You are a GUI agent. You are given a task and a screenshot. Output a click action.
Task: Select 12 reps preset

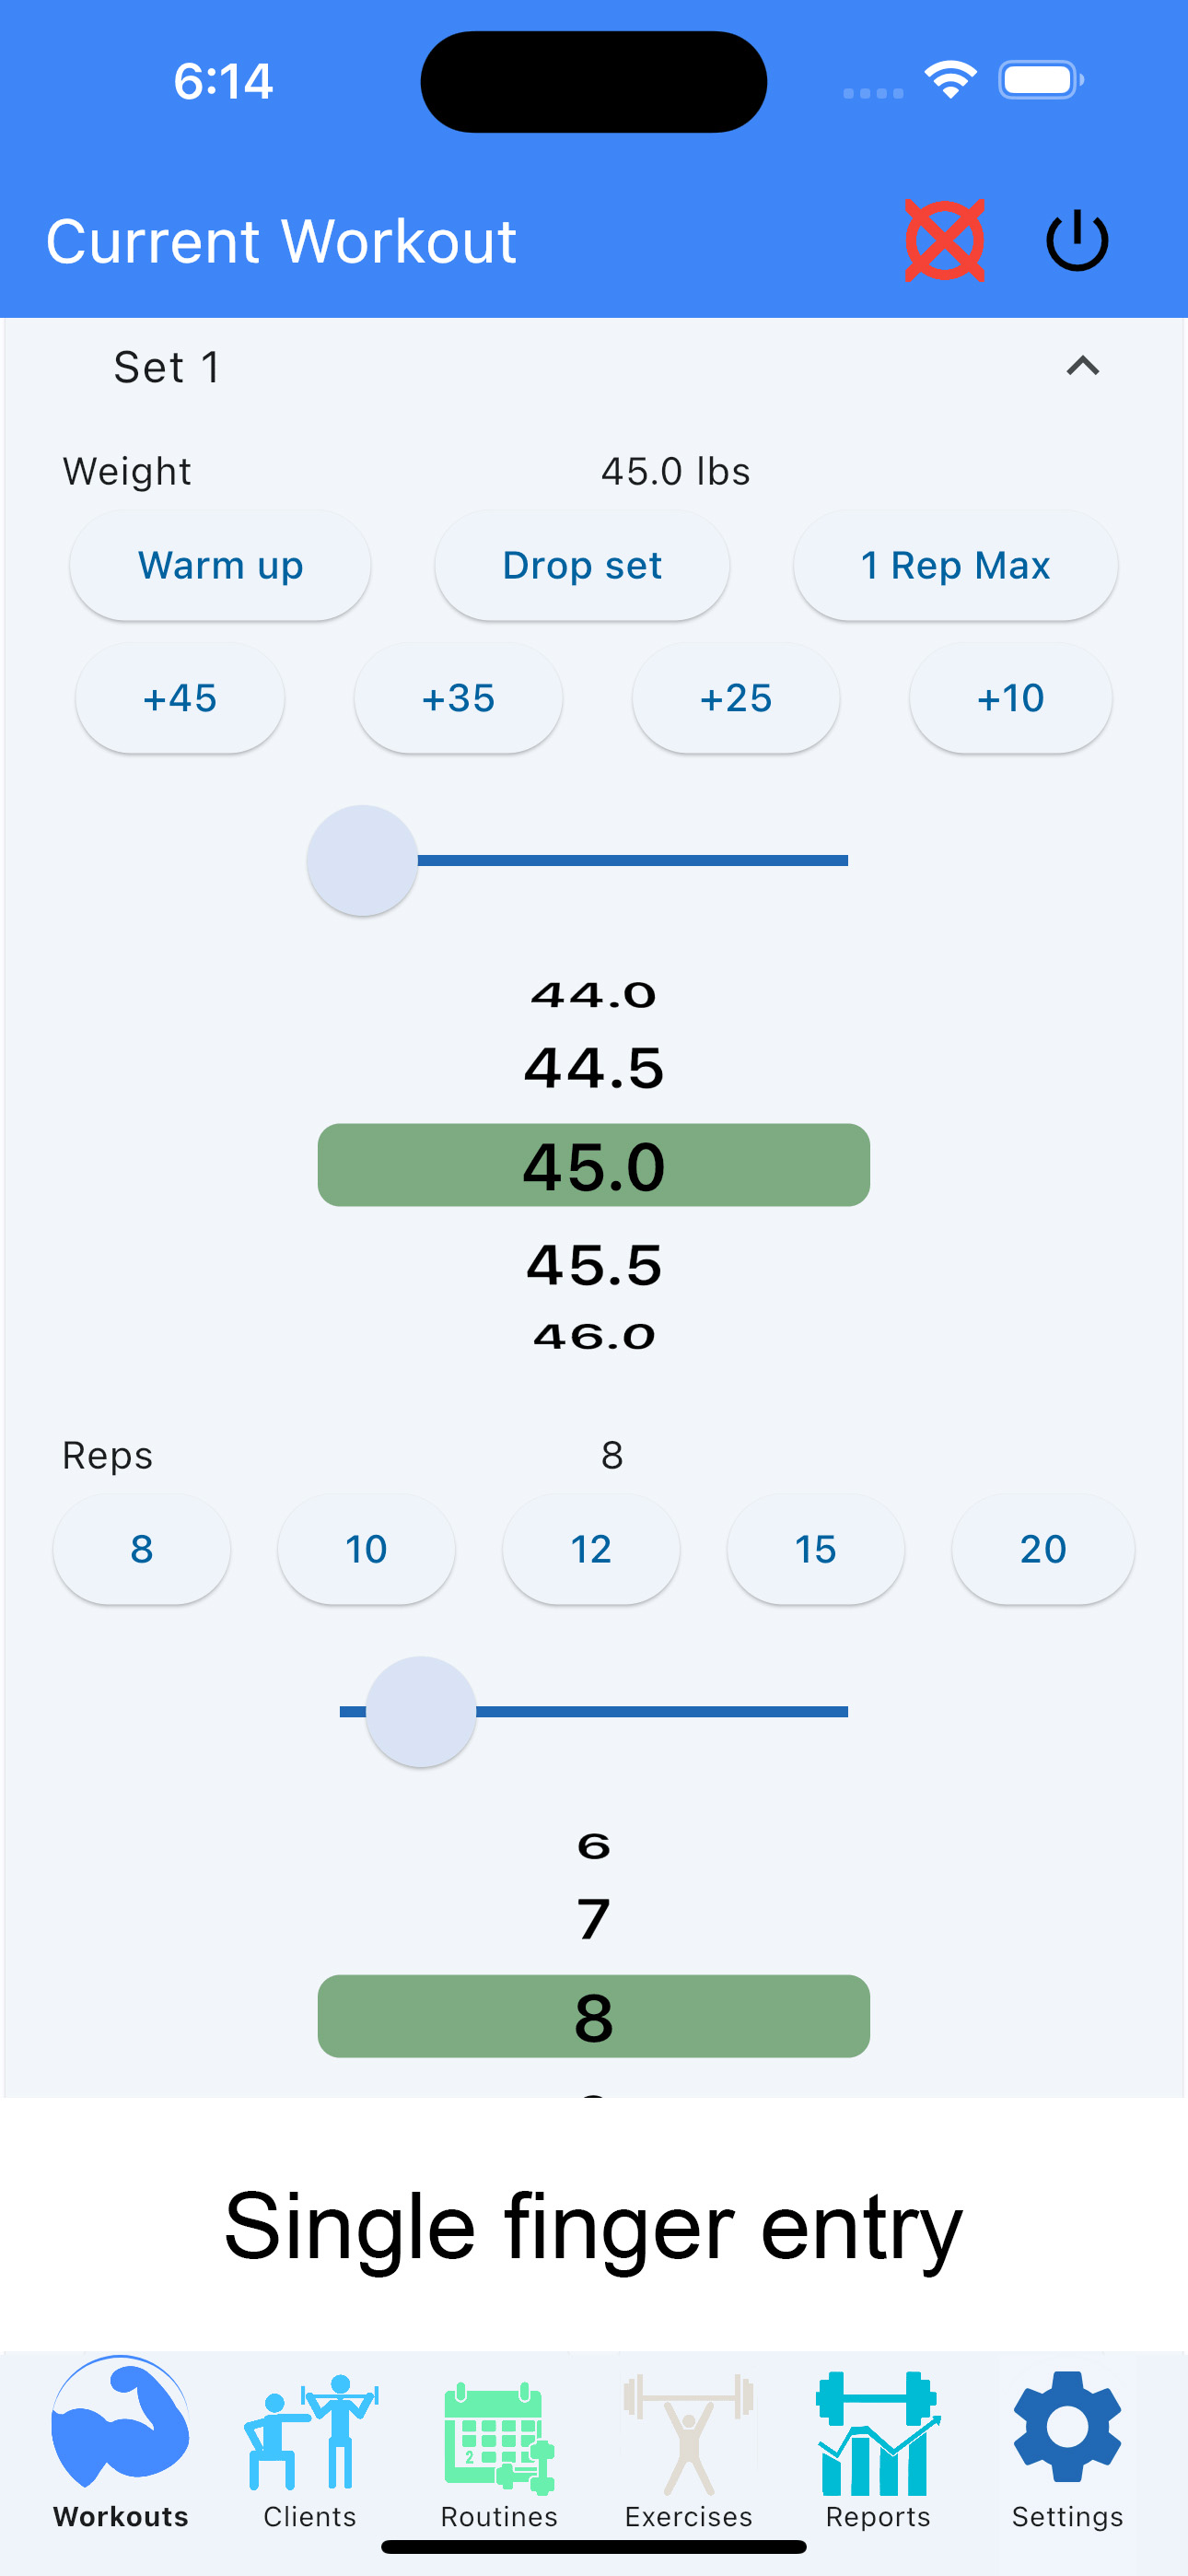591,1549
